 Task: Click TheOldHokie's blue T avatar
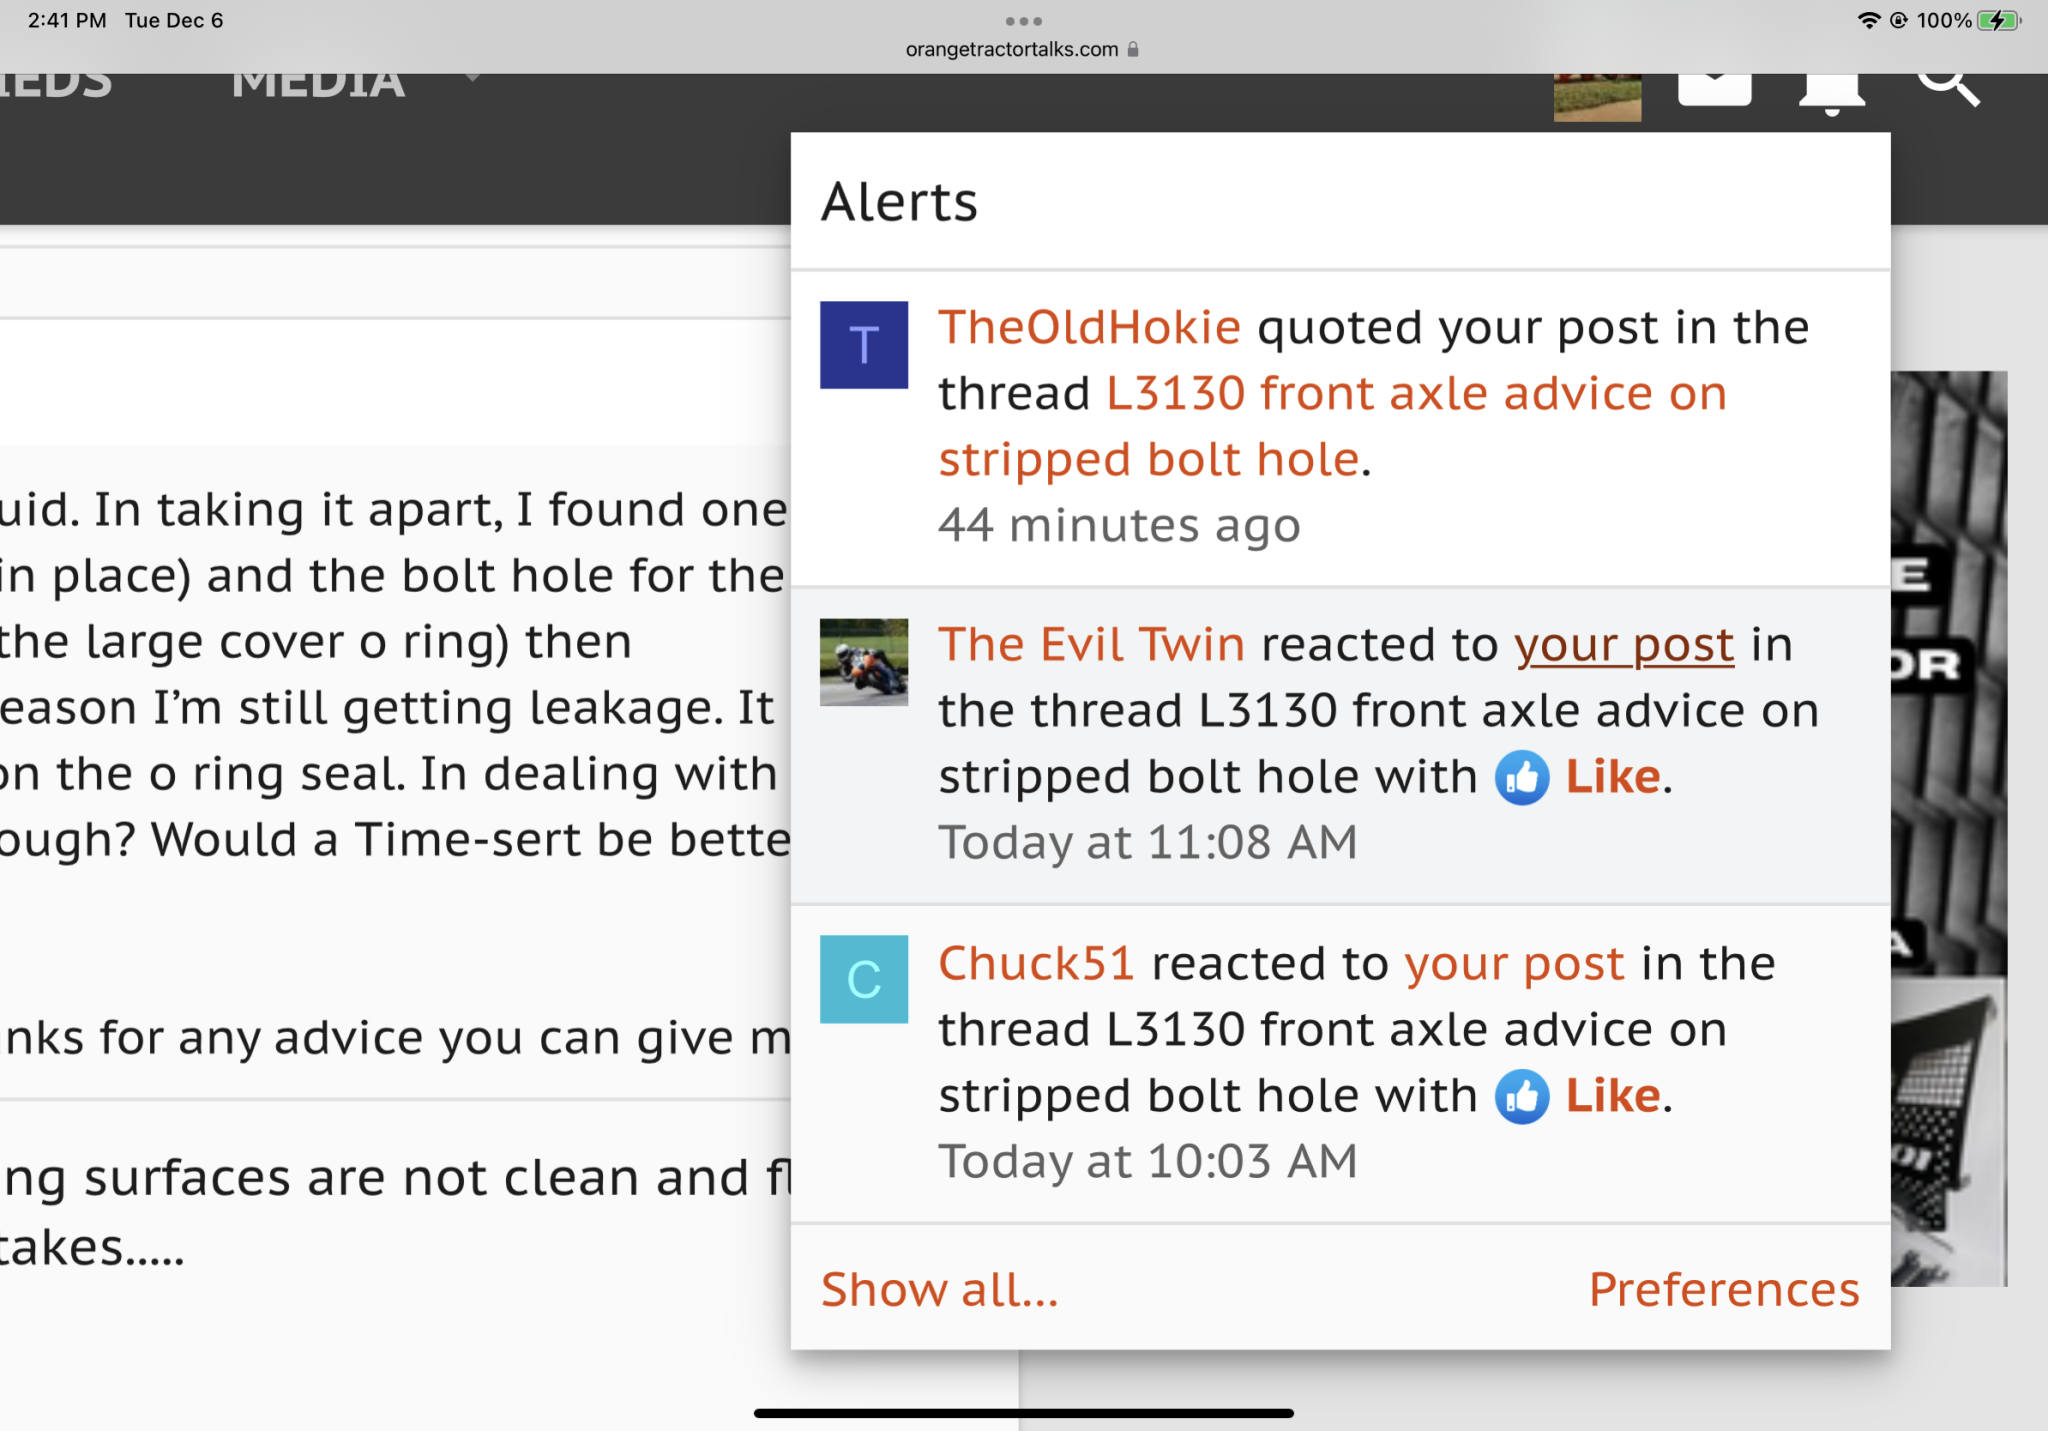point(864,345)
